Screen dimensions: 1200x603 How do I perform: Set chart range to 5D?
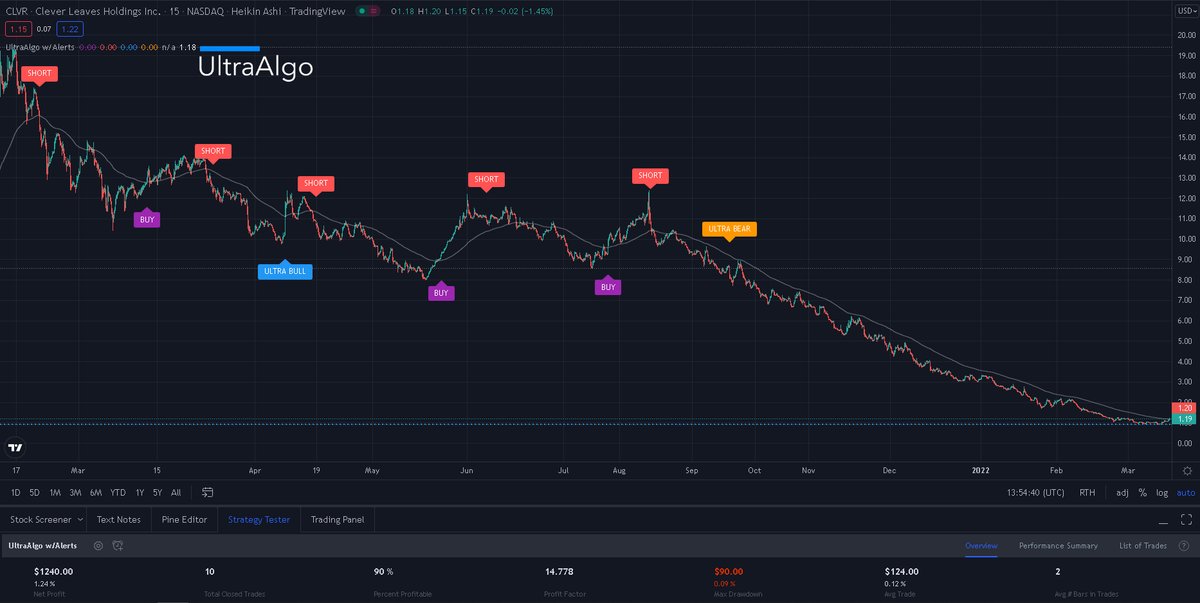point(35,492)
